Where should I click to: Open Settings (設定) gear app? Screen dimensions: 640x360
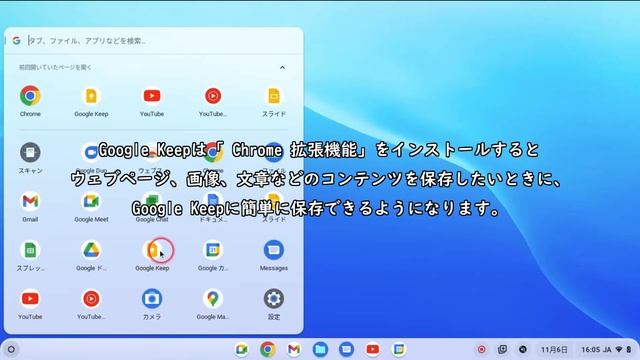pyautogui.click(x=273, y=299)
